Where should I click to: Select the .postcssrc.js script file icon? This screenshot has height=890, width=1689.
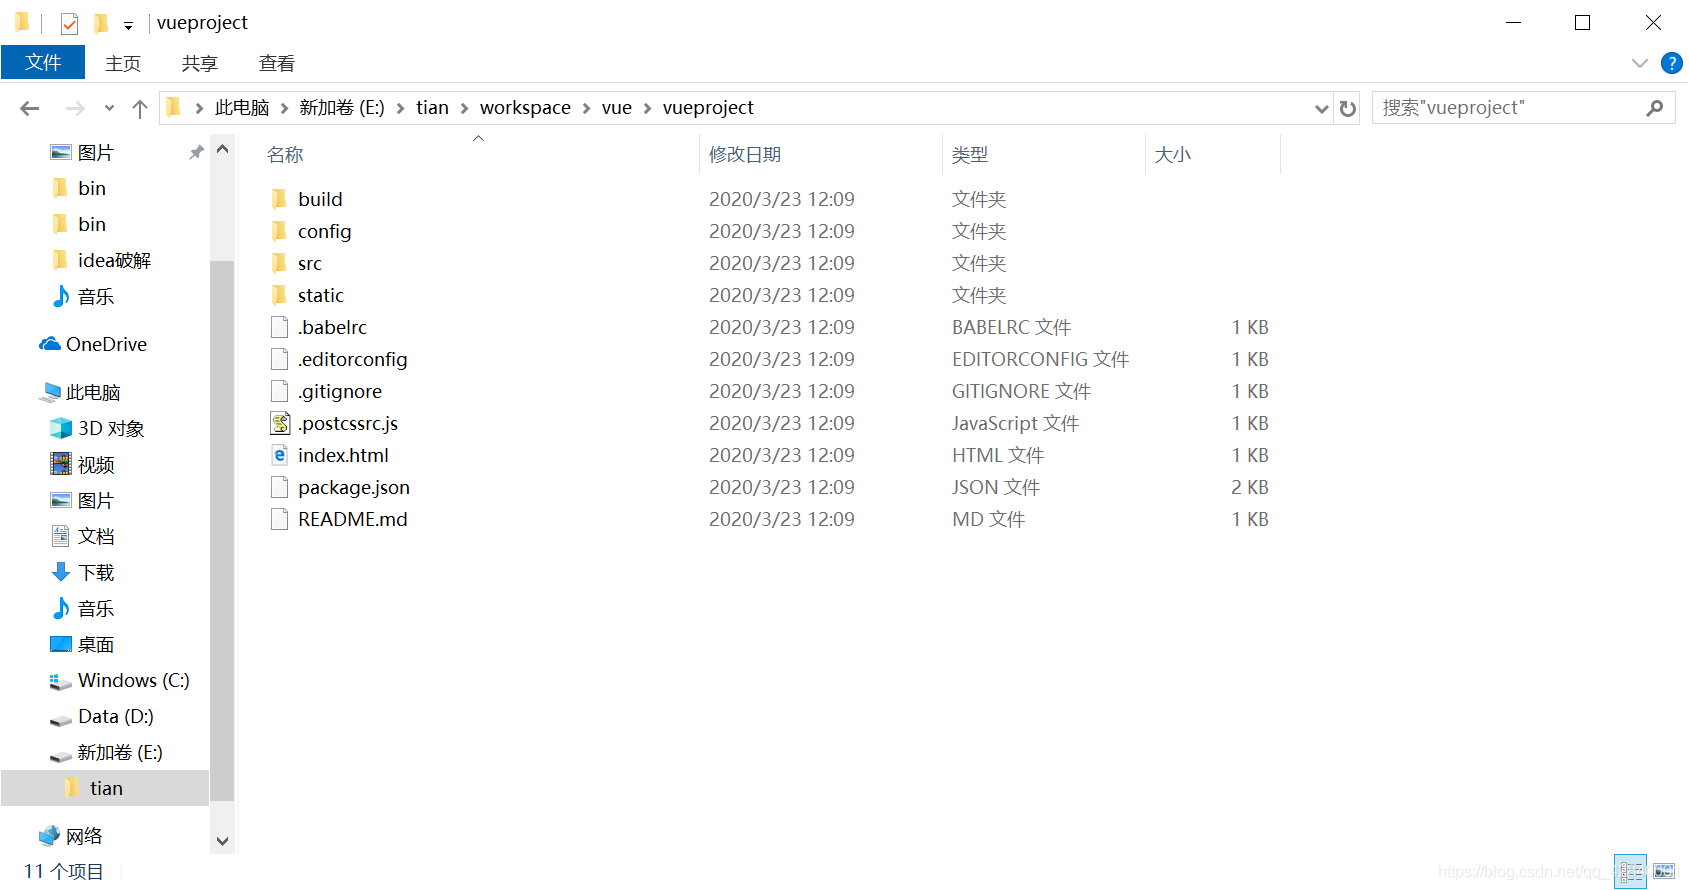(x=280, y=423)
